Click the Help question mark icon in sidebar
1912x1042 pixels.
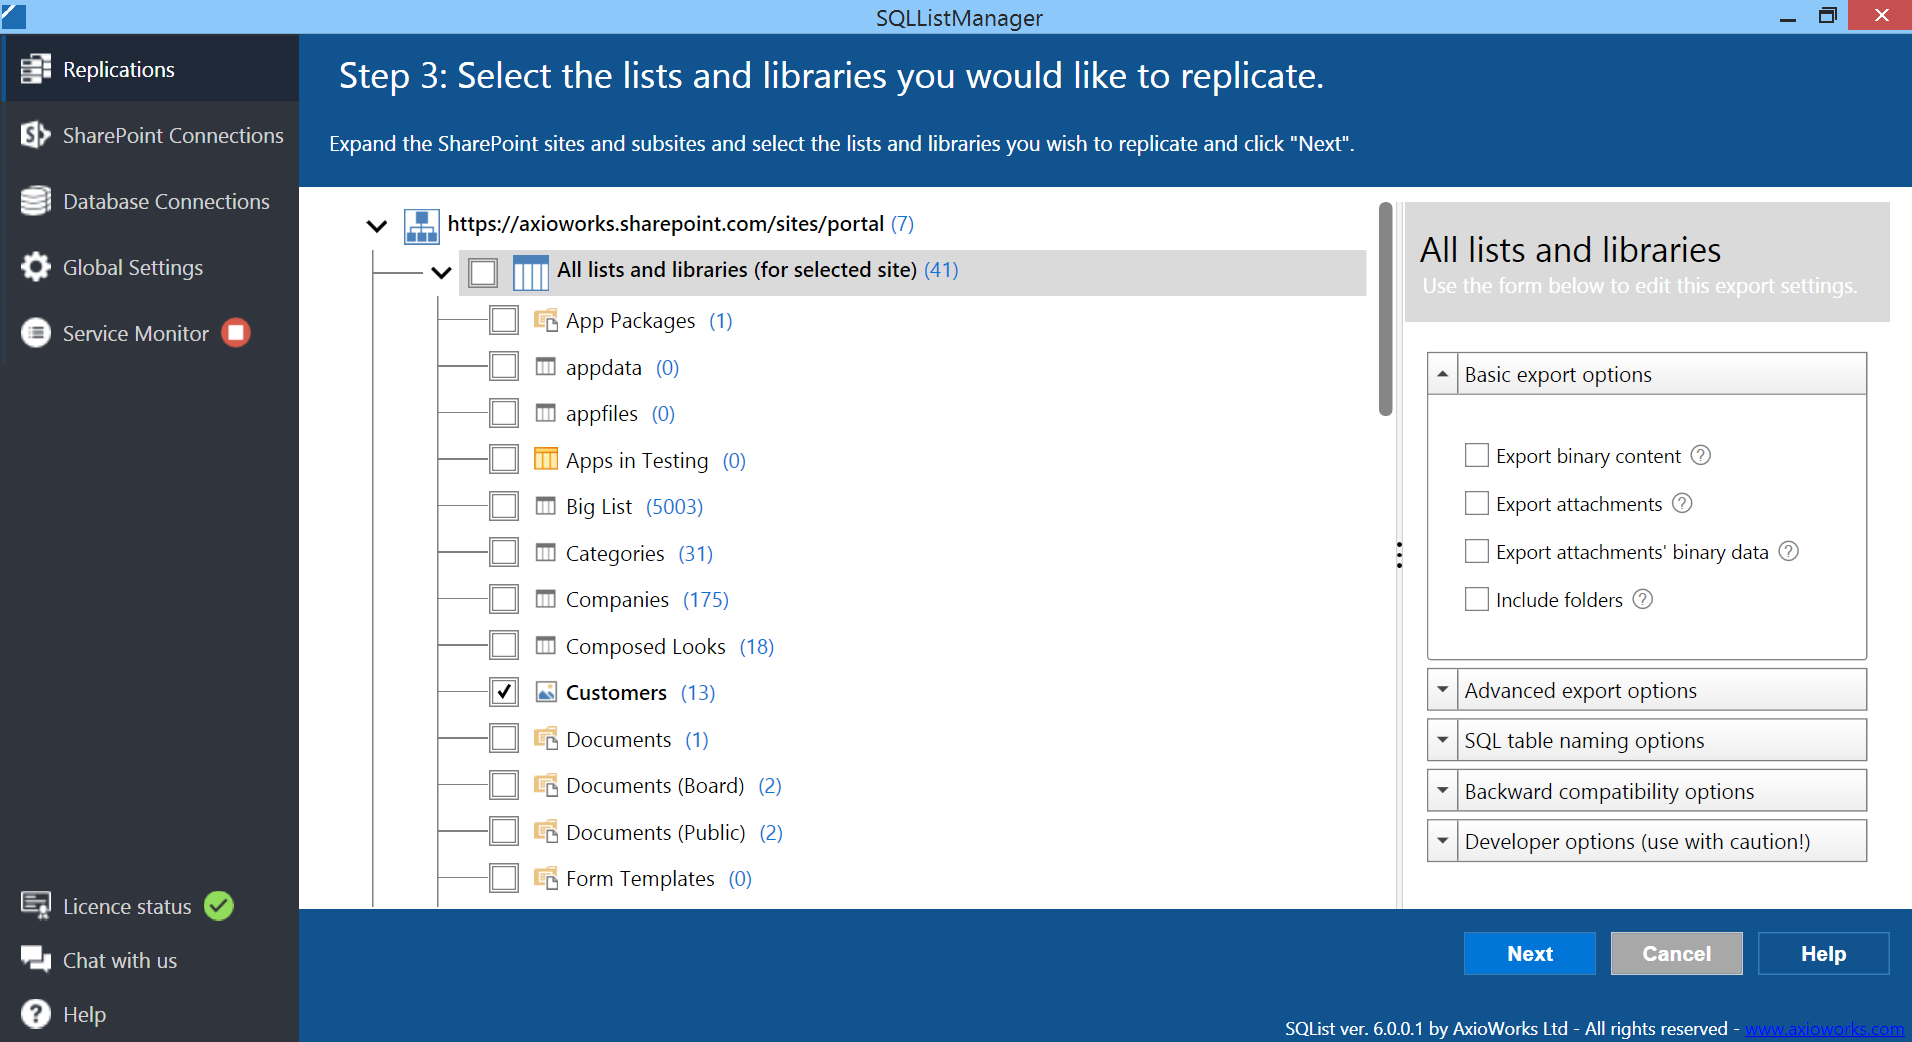(x=36, y=1014)
